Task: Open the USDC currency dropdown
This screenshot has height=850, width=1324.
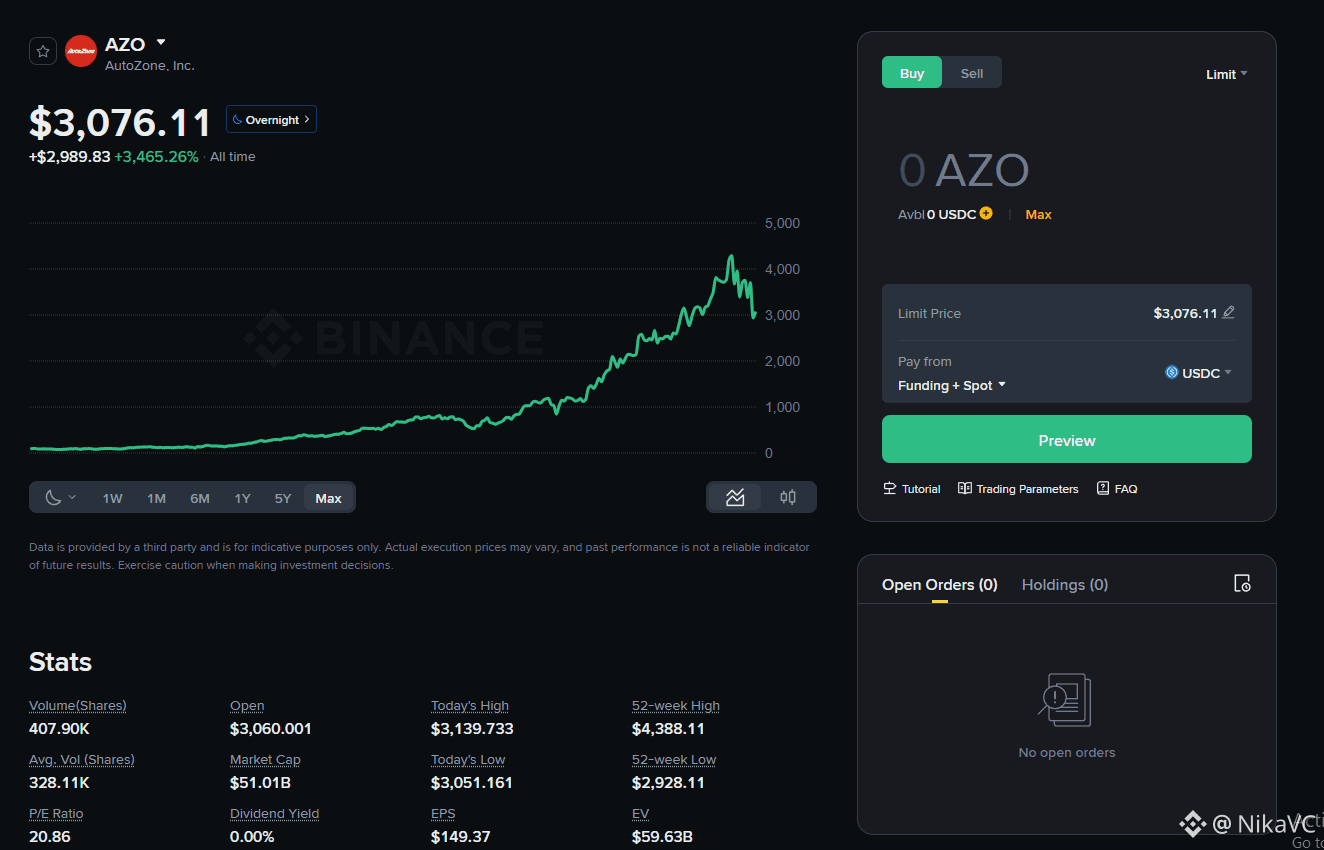Action: [1198, 373]
